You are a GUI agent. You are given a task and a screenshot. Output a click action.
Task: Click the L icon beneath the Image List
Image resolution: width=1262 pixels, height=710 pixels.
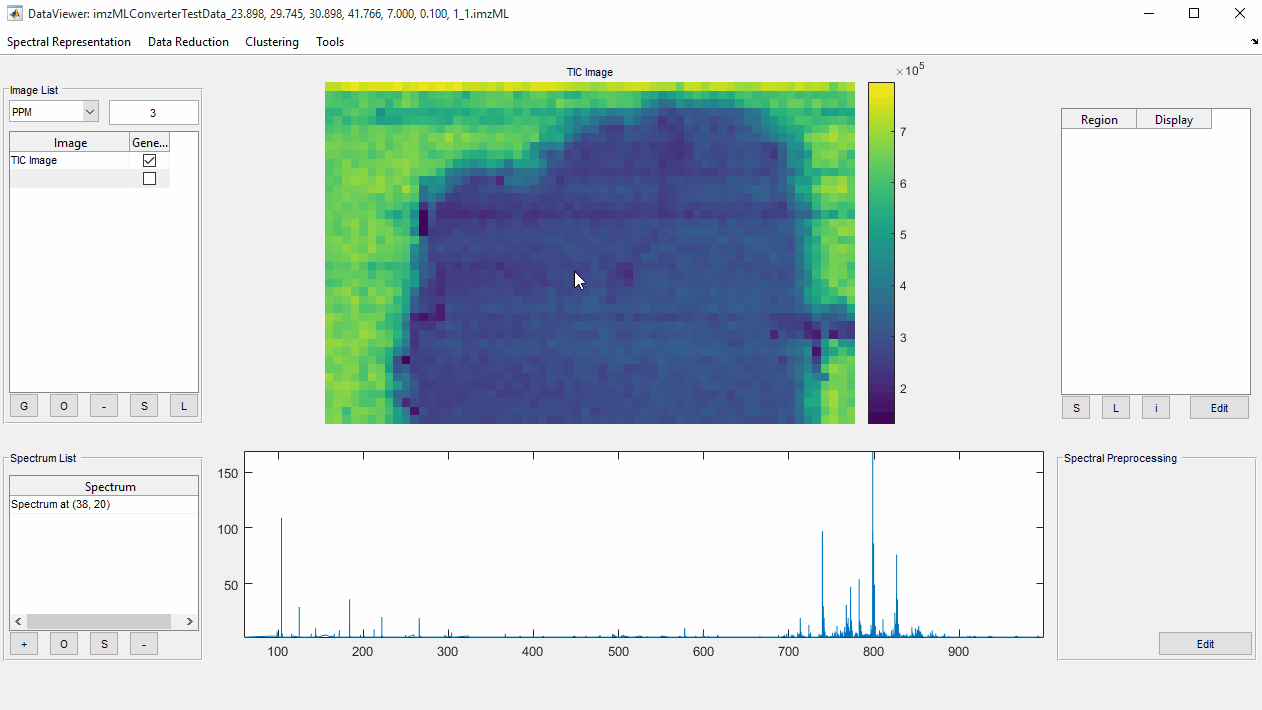(183, 405)
